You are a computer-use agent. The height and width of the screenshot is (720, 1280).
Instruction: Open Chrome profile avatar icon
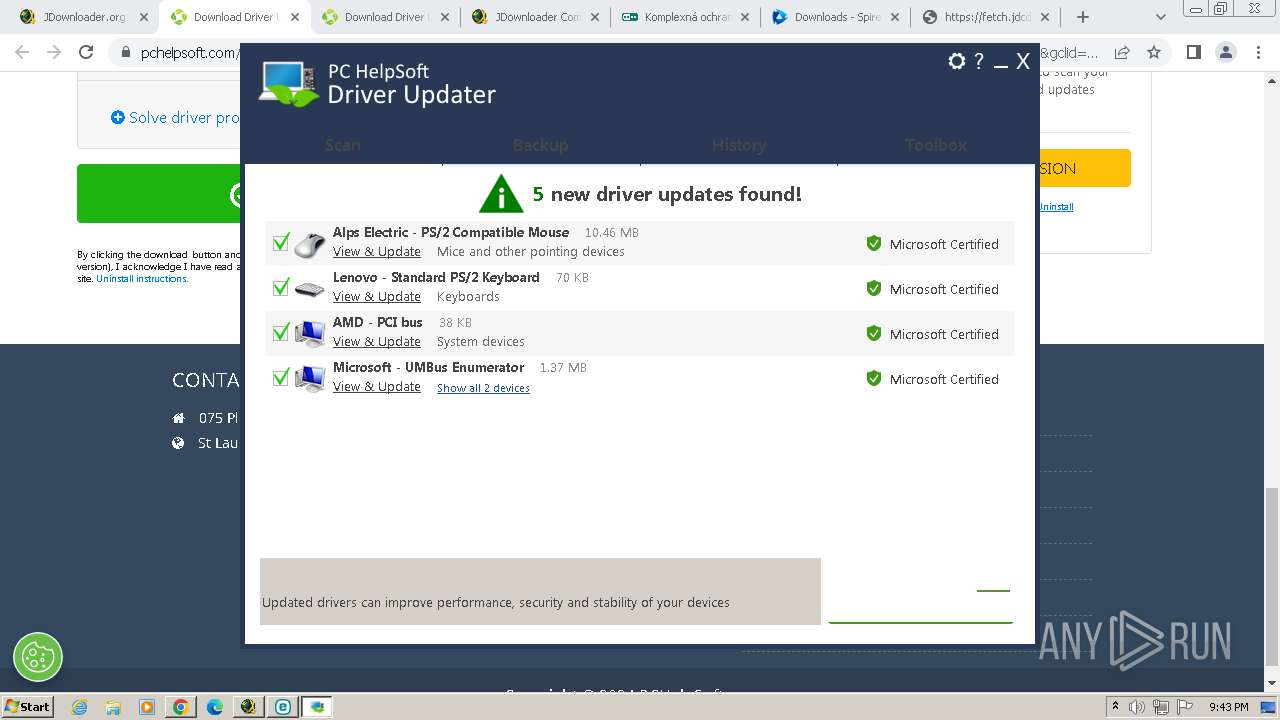(x=1226, y=53)
